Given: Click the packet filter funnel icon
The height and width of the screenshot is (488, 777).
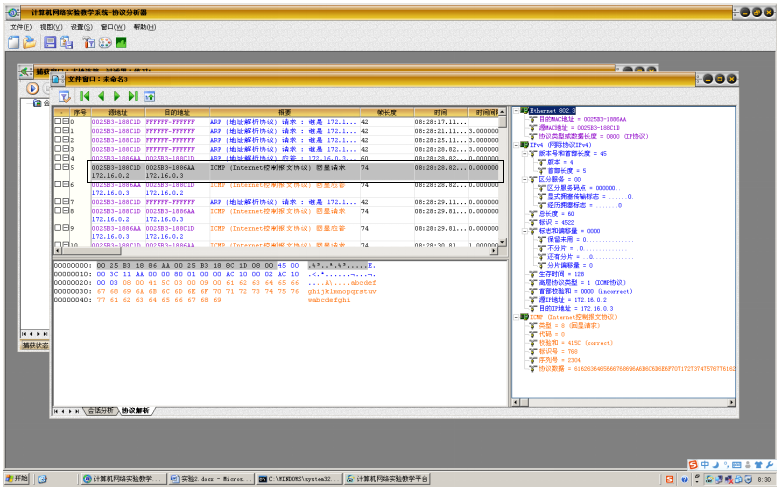Looking at the screenshot, I should point(64,96).
